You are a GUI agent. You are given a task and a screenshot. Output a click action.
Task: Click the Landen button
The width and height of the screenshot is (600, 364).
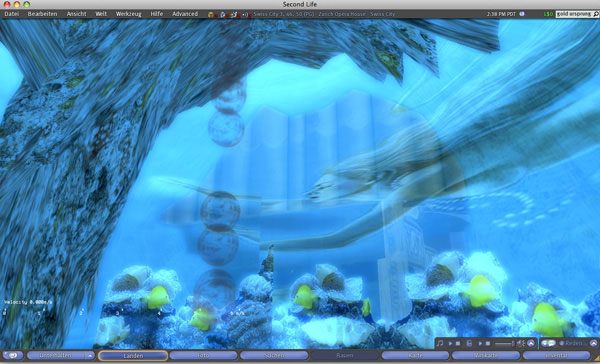click(x=133, y=356)
